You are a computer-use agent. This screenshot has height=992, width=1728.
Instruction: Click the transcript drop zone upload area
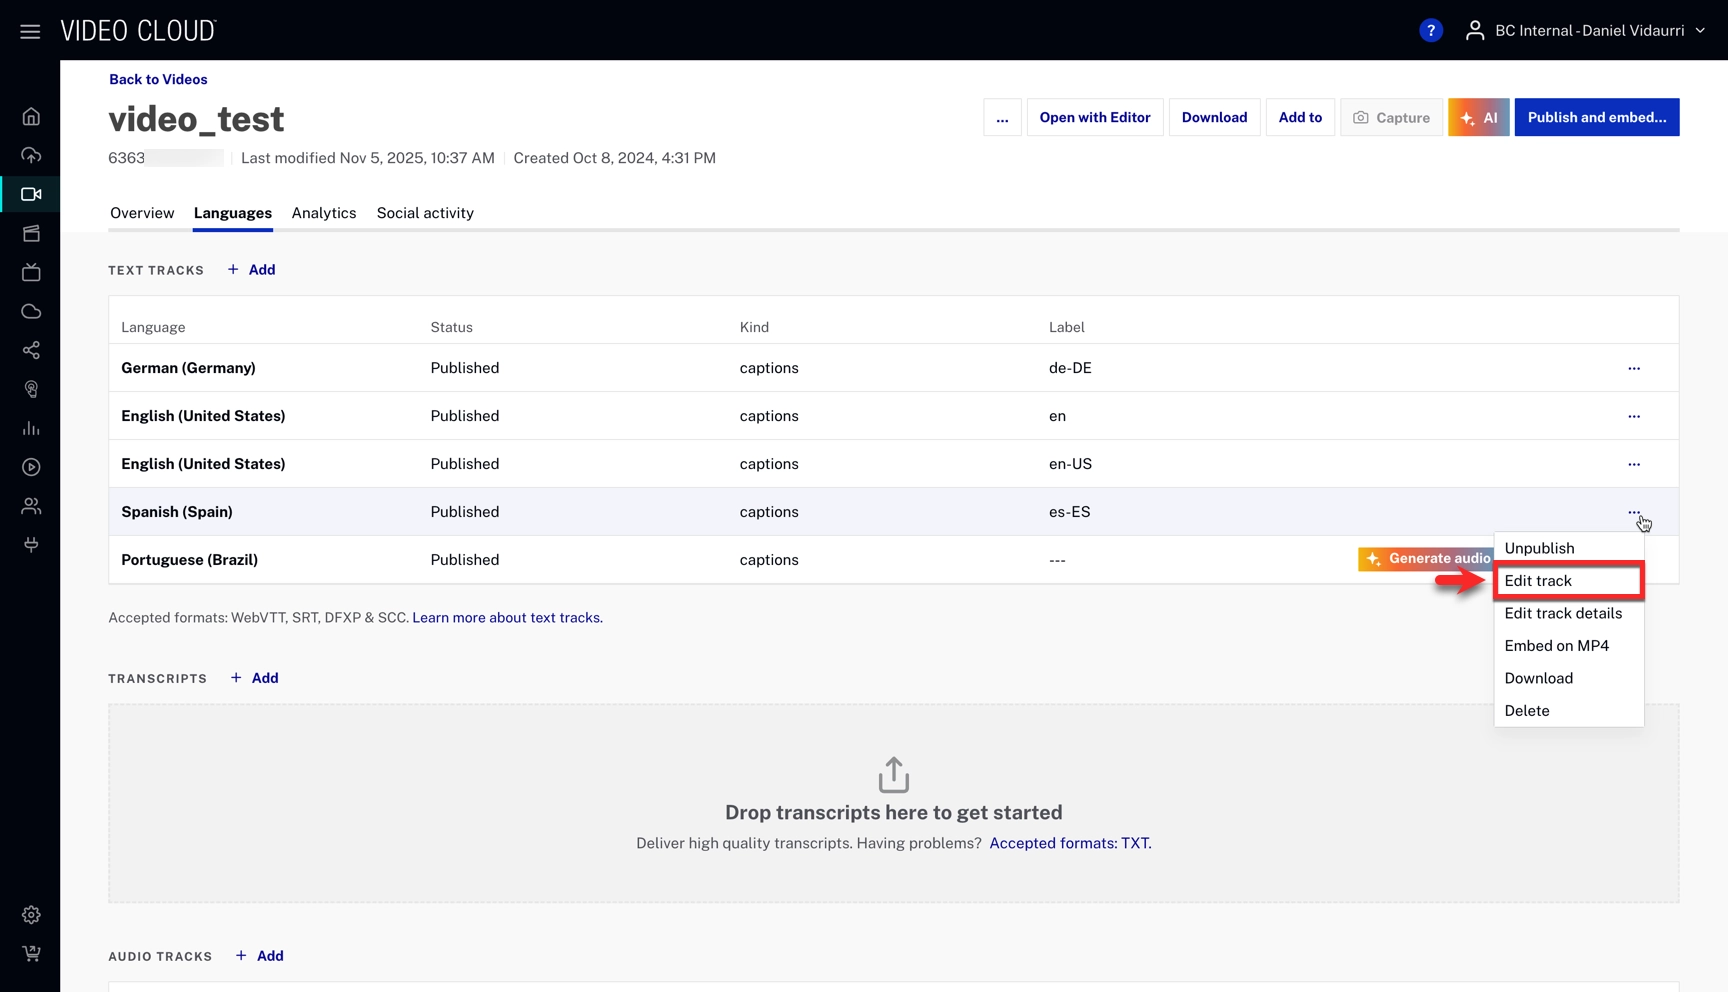coord(893,803)
